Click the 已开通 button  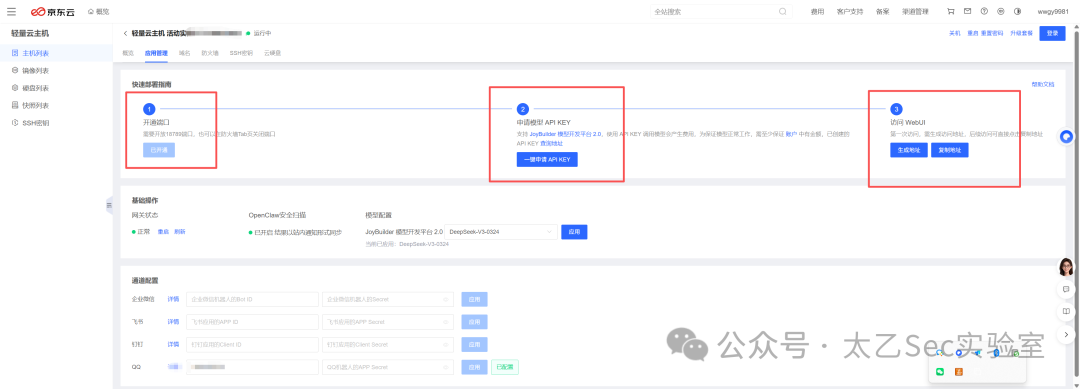coord(159,150)
